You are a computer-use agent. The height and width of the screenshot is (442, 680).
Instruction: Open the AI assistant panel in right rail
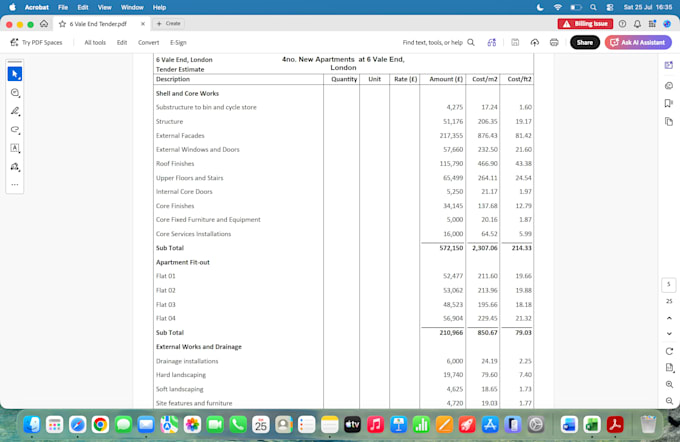click(669, 65)
